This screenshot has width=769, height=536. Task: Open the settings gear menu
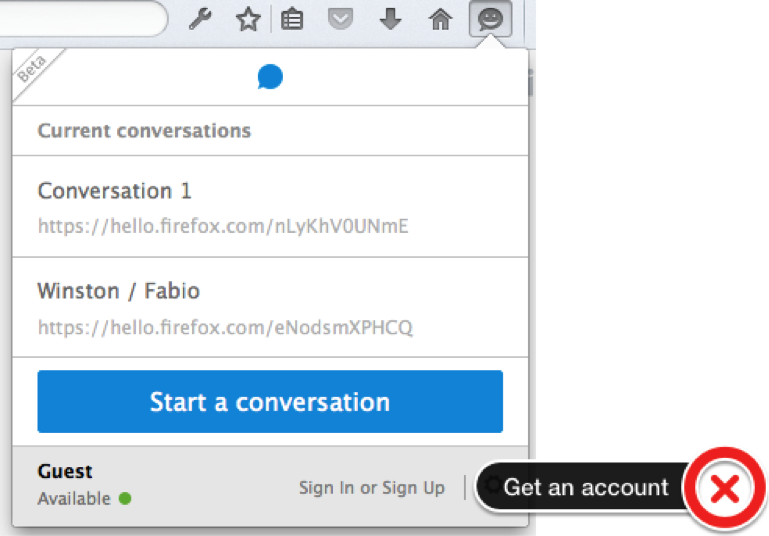click(492, 485)
